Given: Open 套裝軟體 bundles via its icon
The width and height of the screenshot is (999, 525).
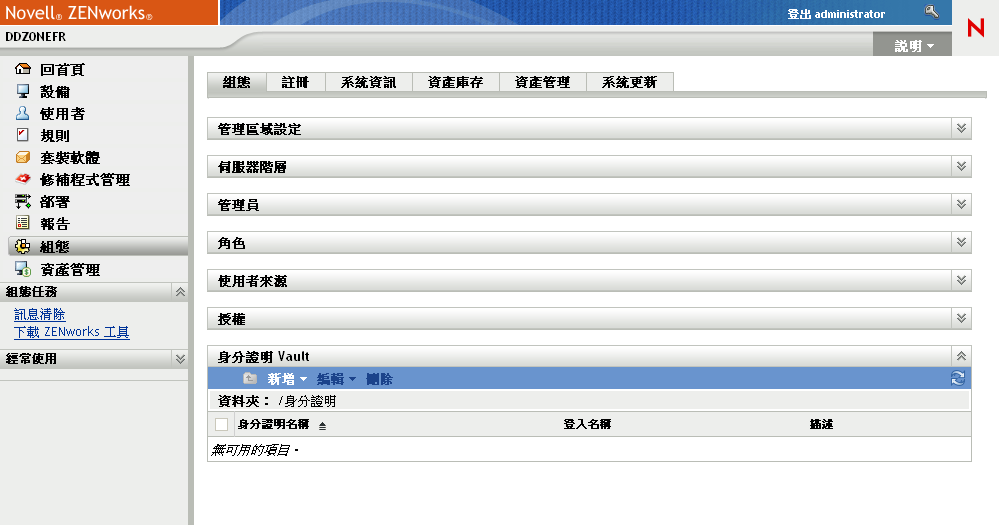Looking at the screenshot, I should click(x=24, y=158).
